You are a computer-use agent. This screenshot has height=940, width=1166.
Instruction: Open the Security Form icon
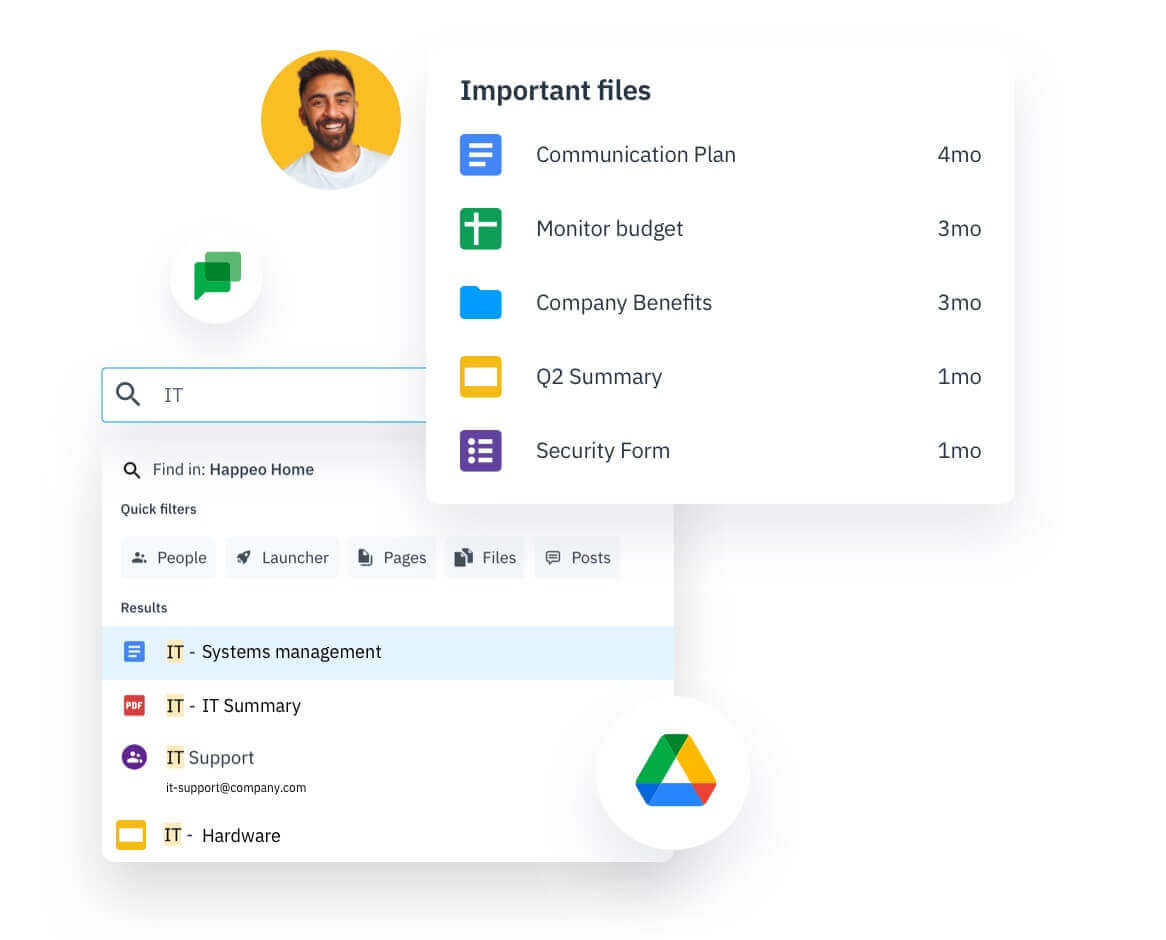click(x=480, y=451)
